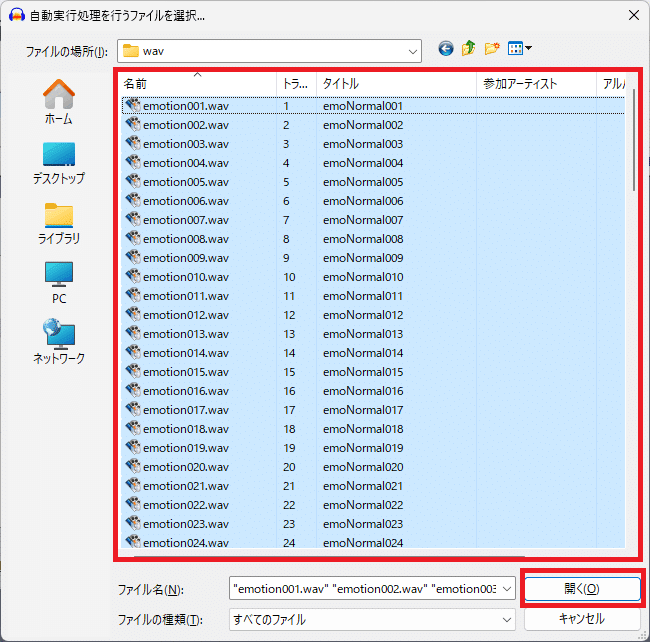Viewport: 650px width, 642px height.
Task: Select file icon of emotion023.wav
Action: [133, 523]
